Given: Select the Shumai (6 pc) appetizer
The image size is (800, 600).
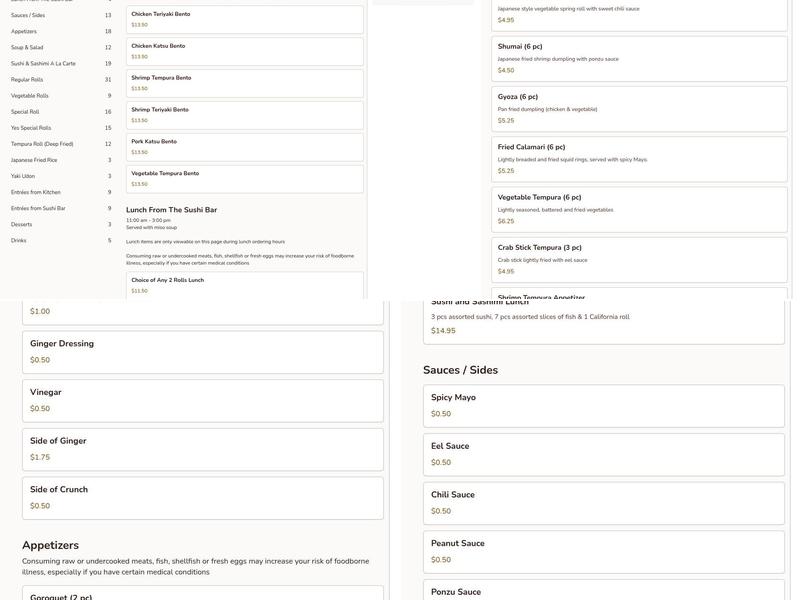Looking at the screenshot, I should coord(639,58).
